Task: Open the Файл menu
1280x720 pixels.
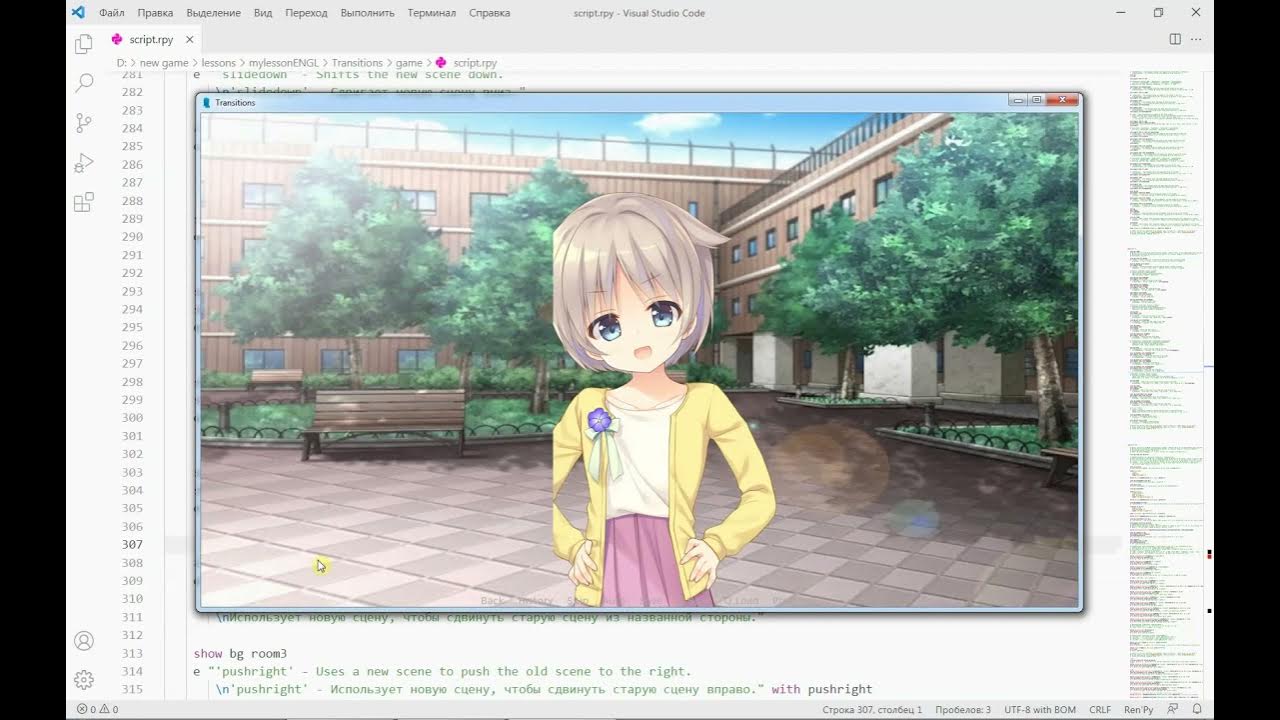Action: [x=112, y=13]
